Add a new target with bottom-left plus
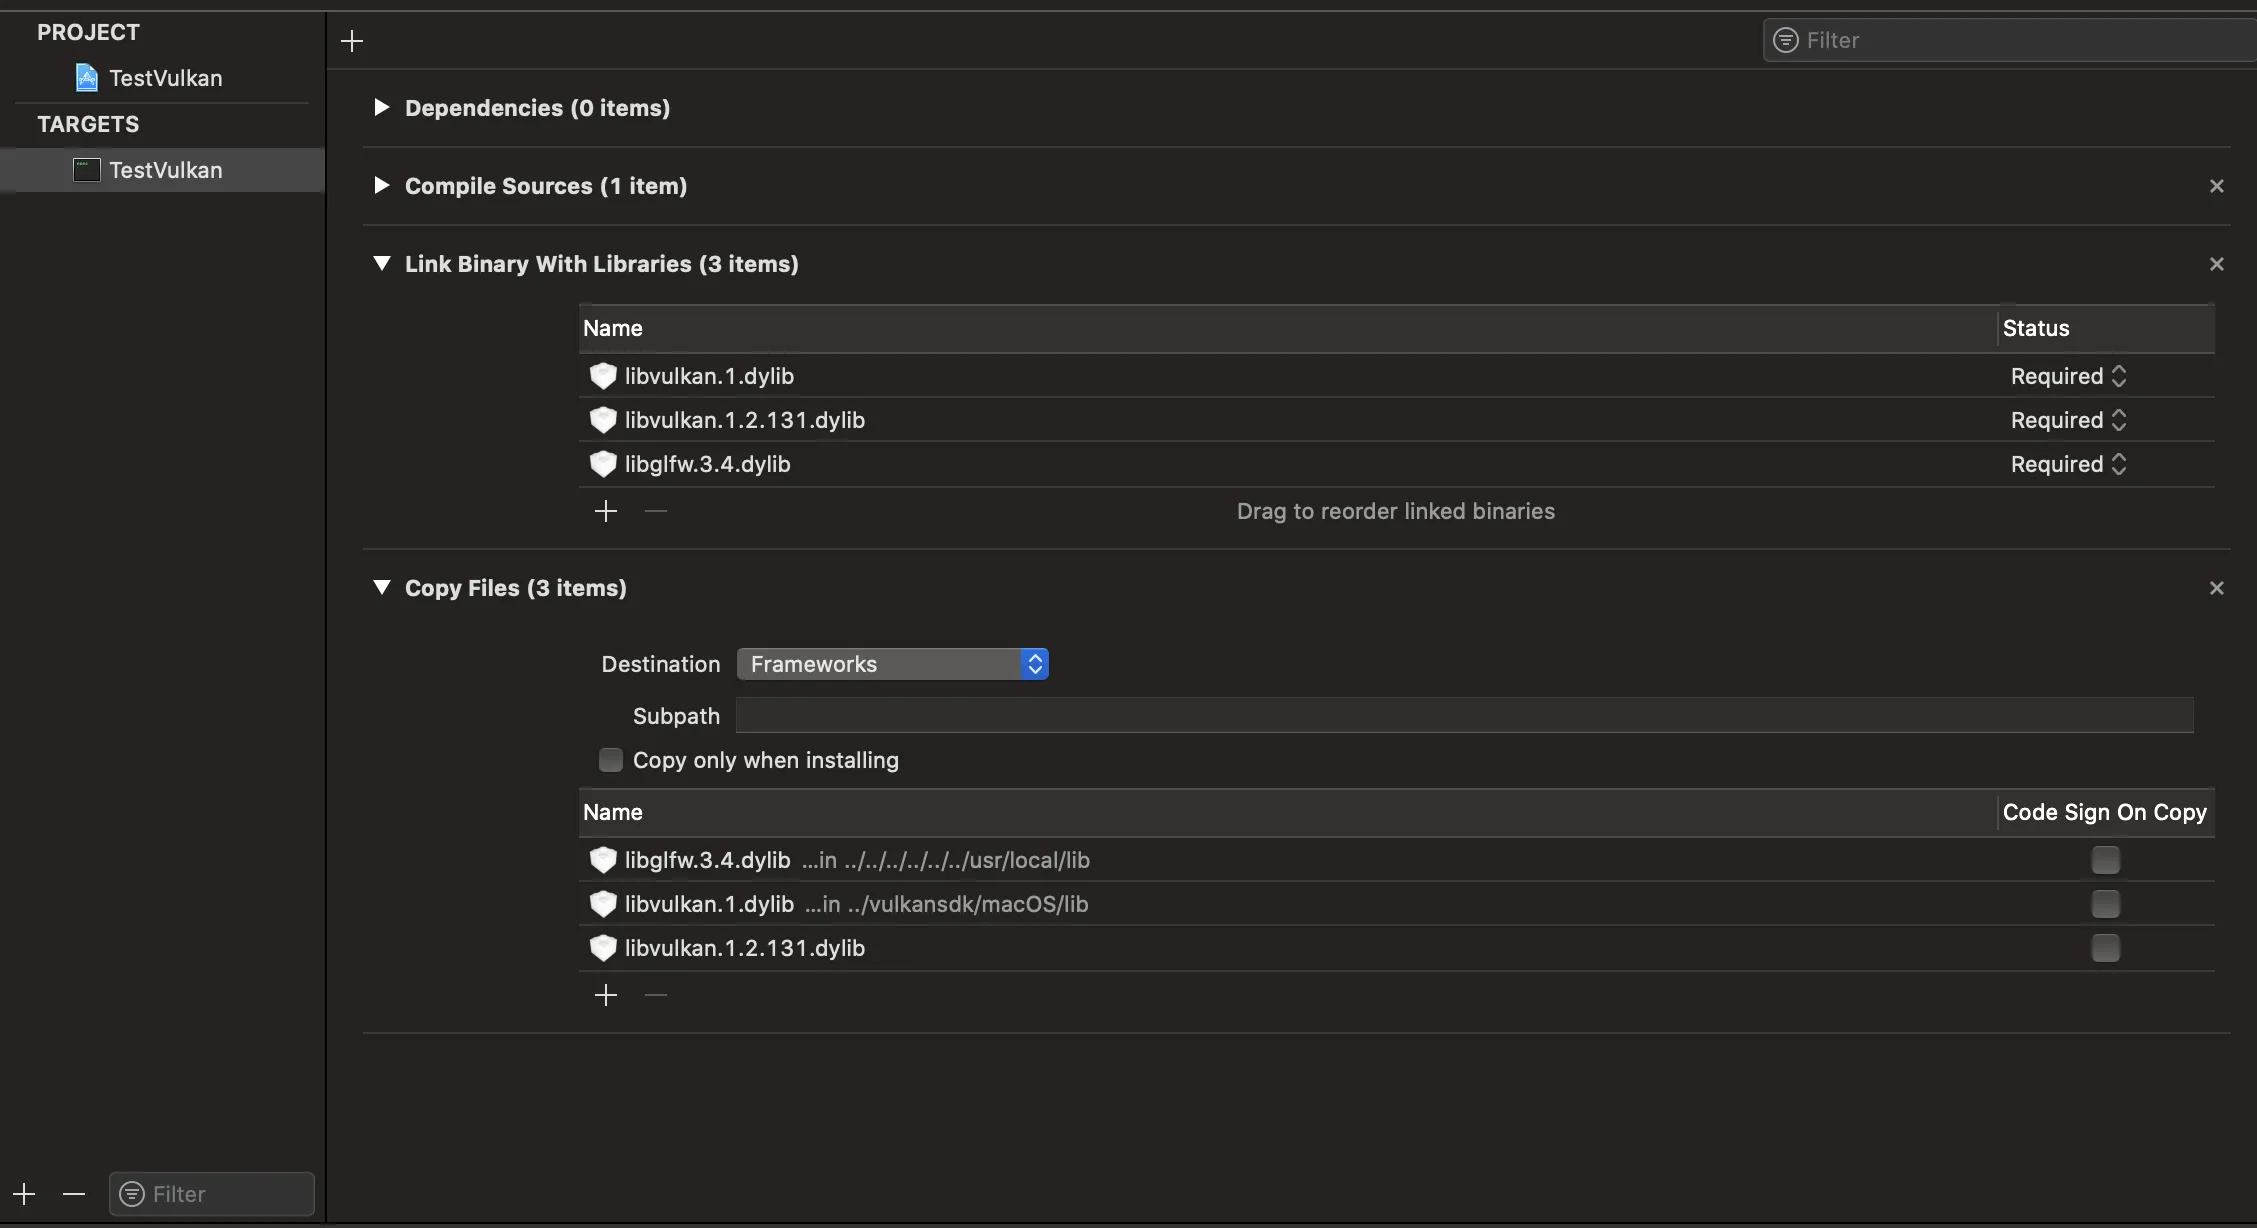 (24, 1194)
